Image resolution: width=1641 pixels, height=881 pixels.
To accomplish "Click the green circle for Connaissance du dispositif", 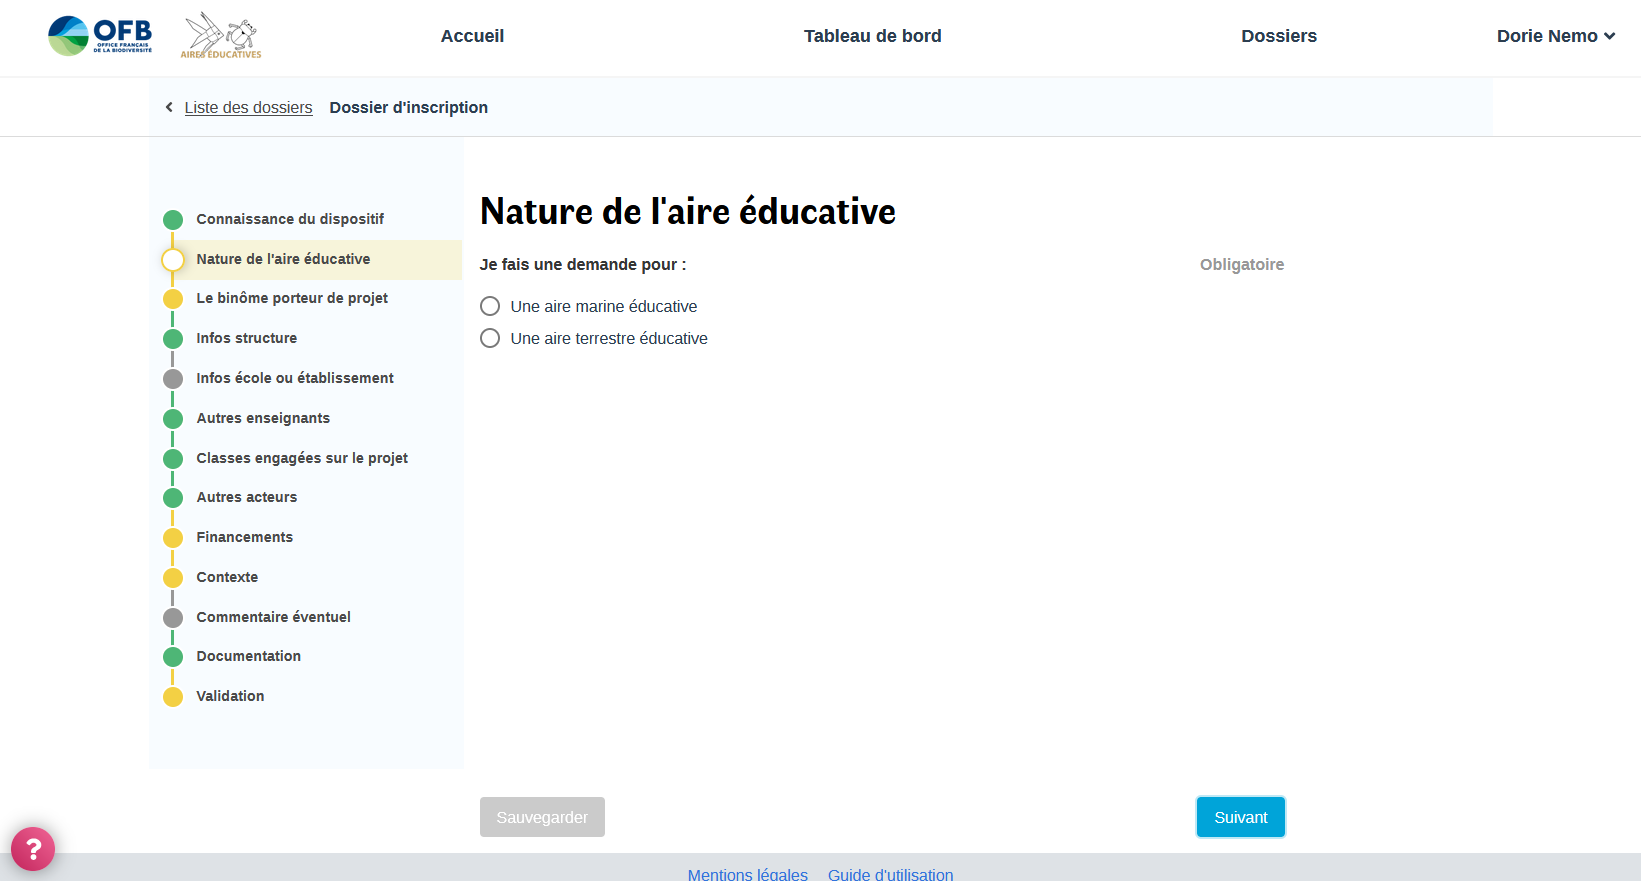I will [x=173, y=220].
